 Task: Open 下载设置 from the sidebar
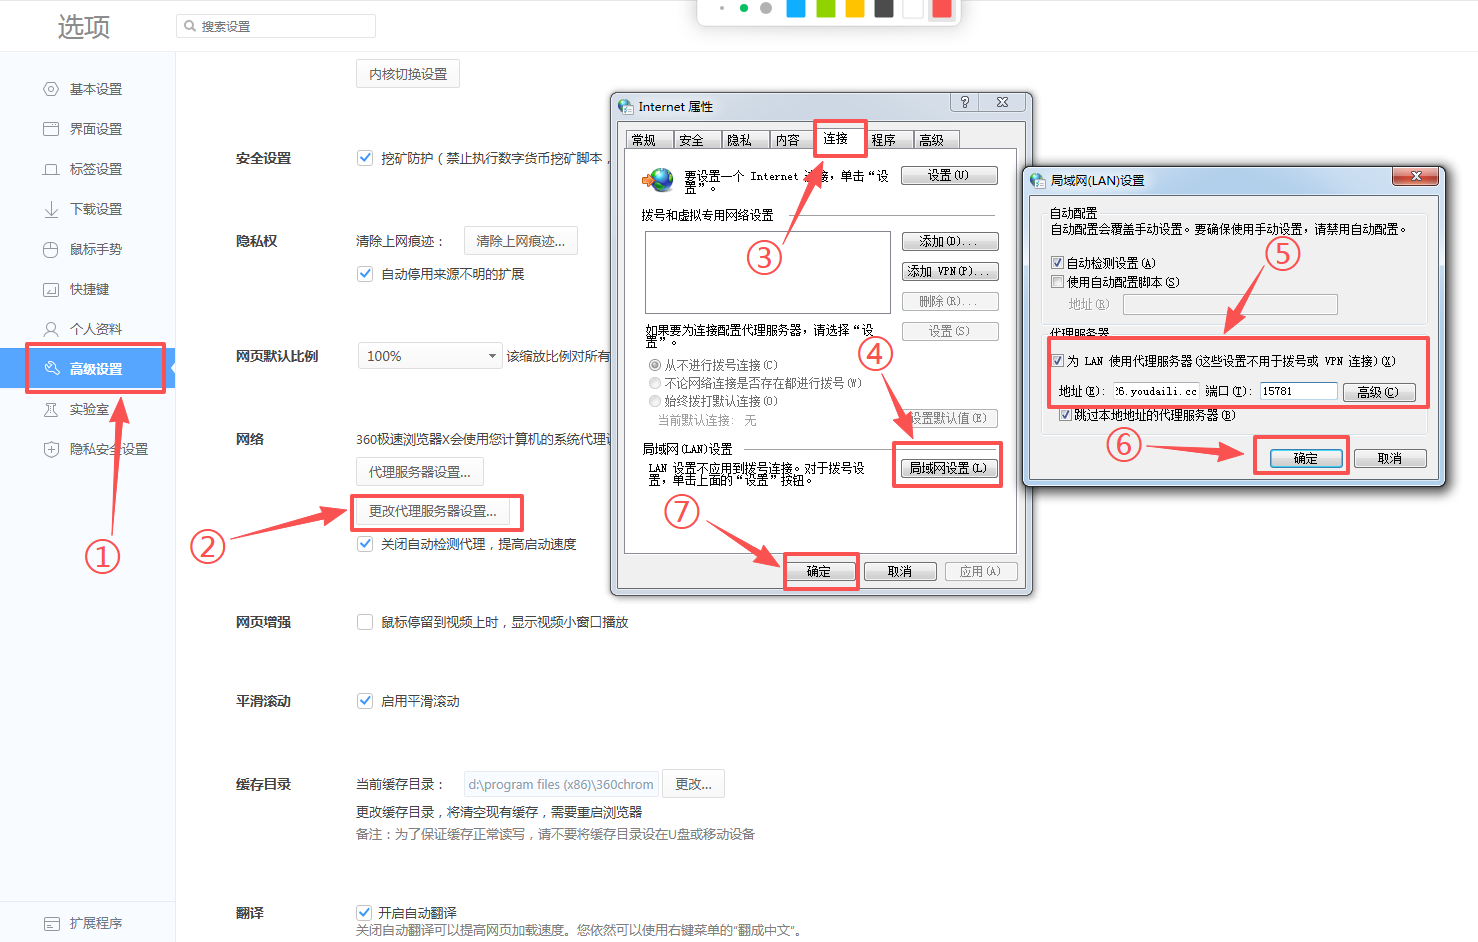[x=96, y=208]
